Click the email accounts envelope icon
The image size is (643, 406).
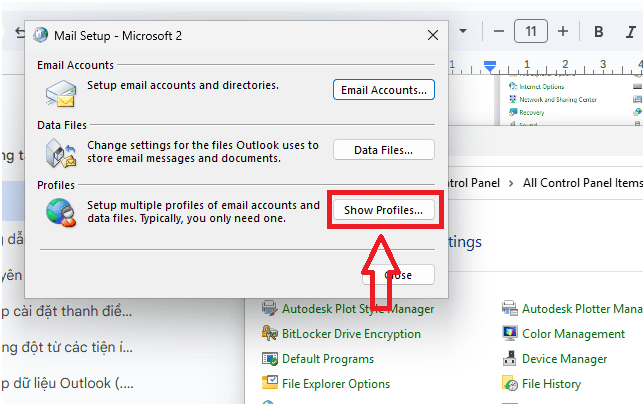click(x=61, y=93)
